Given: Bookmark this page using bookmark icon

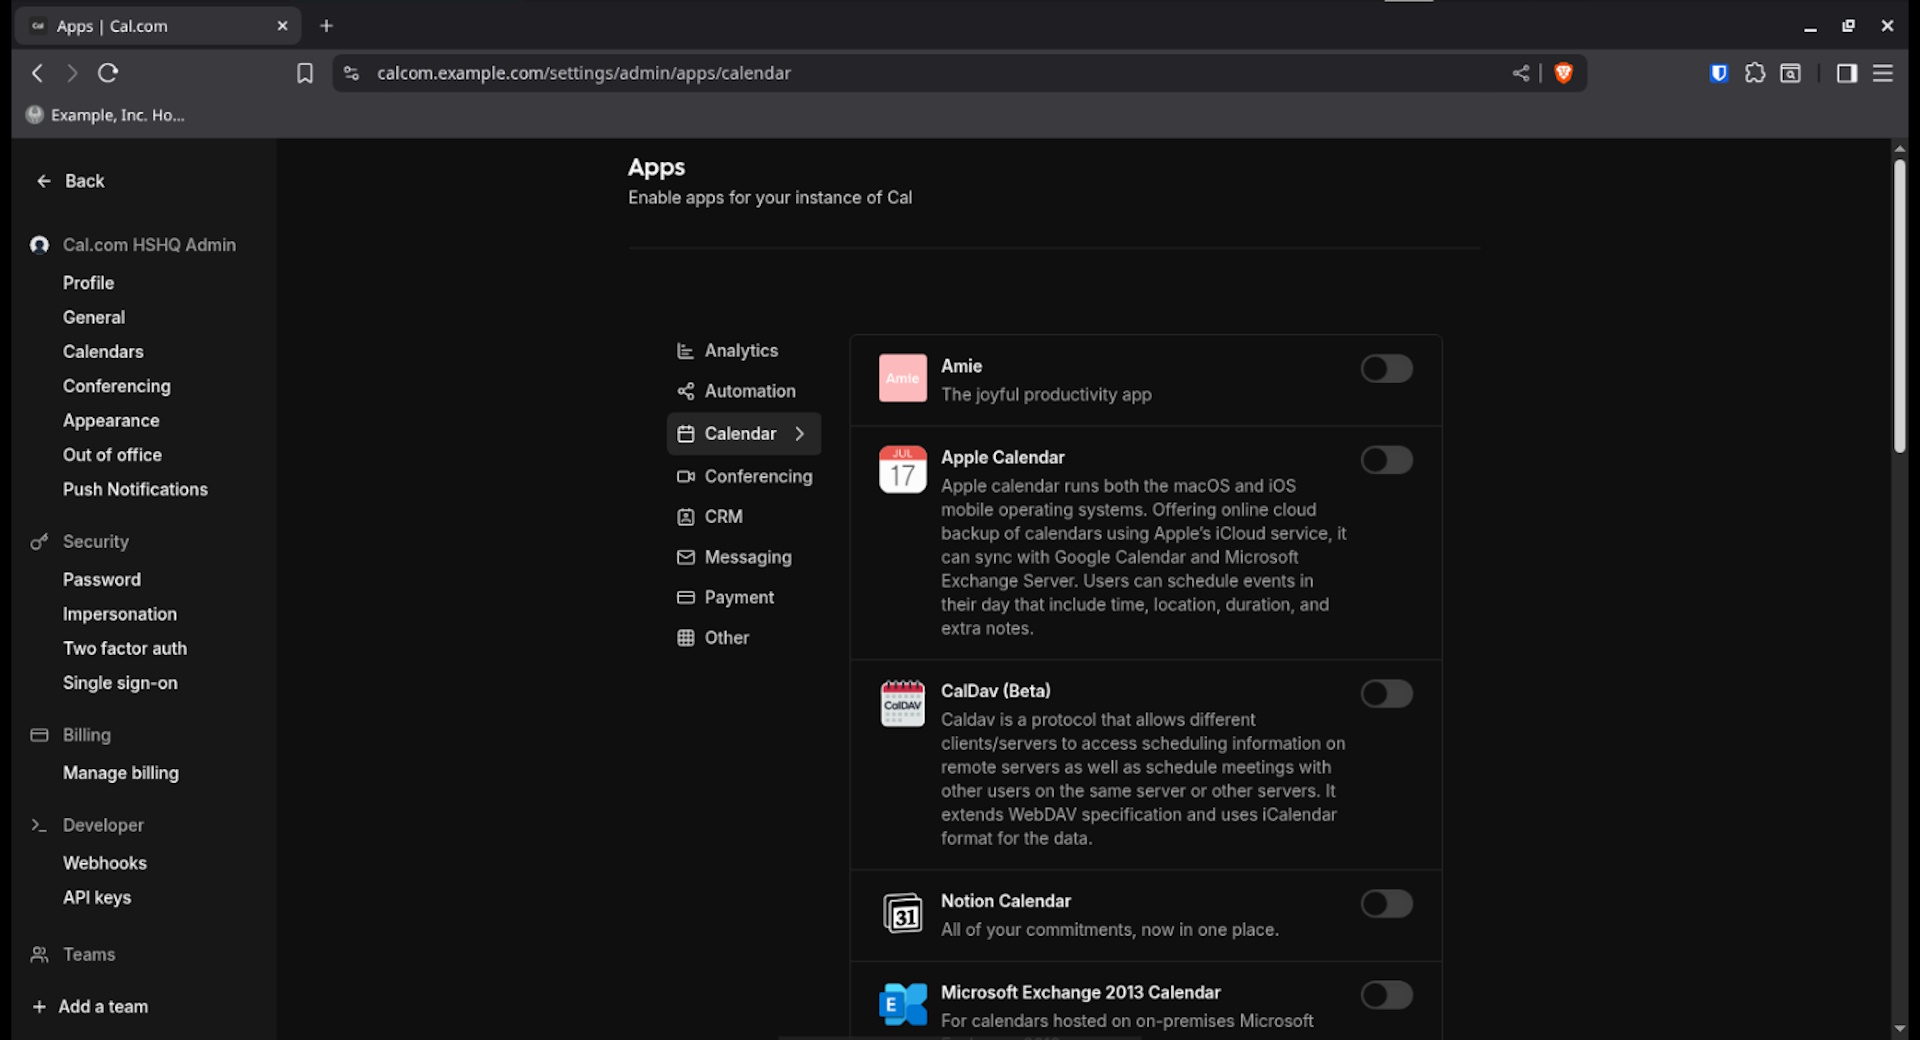Looking at the screenshot, I should (x=305, y=73).
